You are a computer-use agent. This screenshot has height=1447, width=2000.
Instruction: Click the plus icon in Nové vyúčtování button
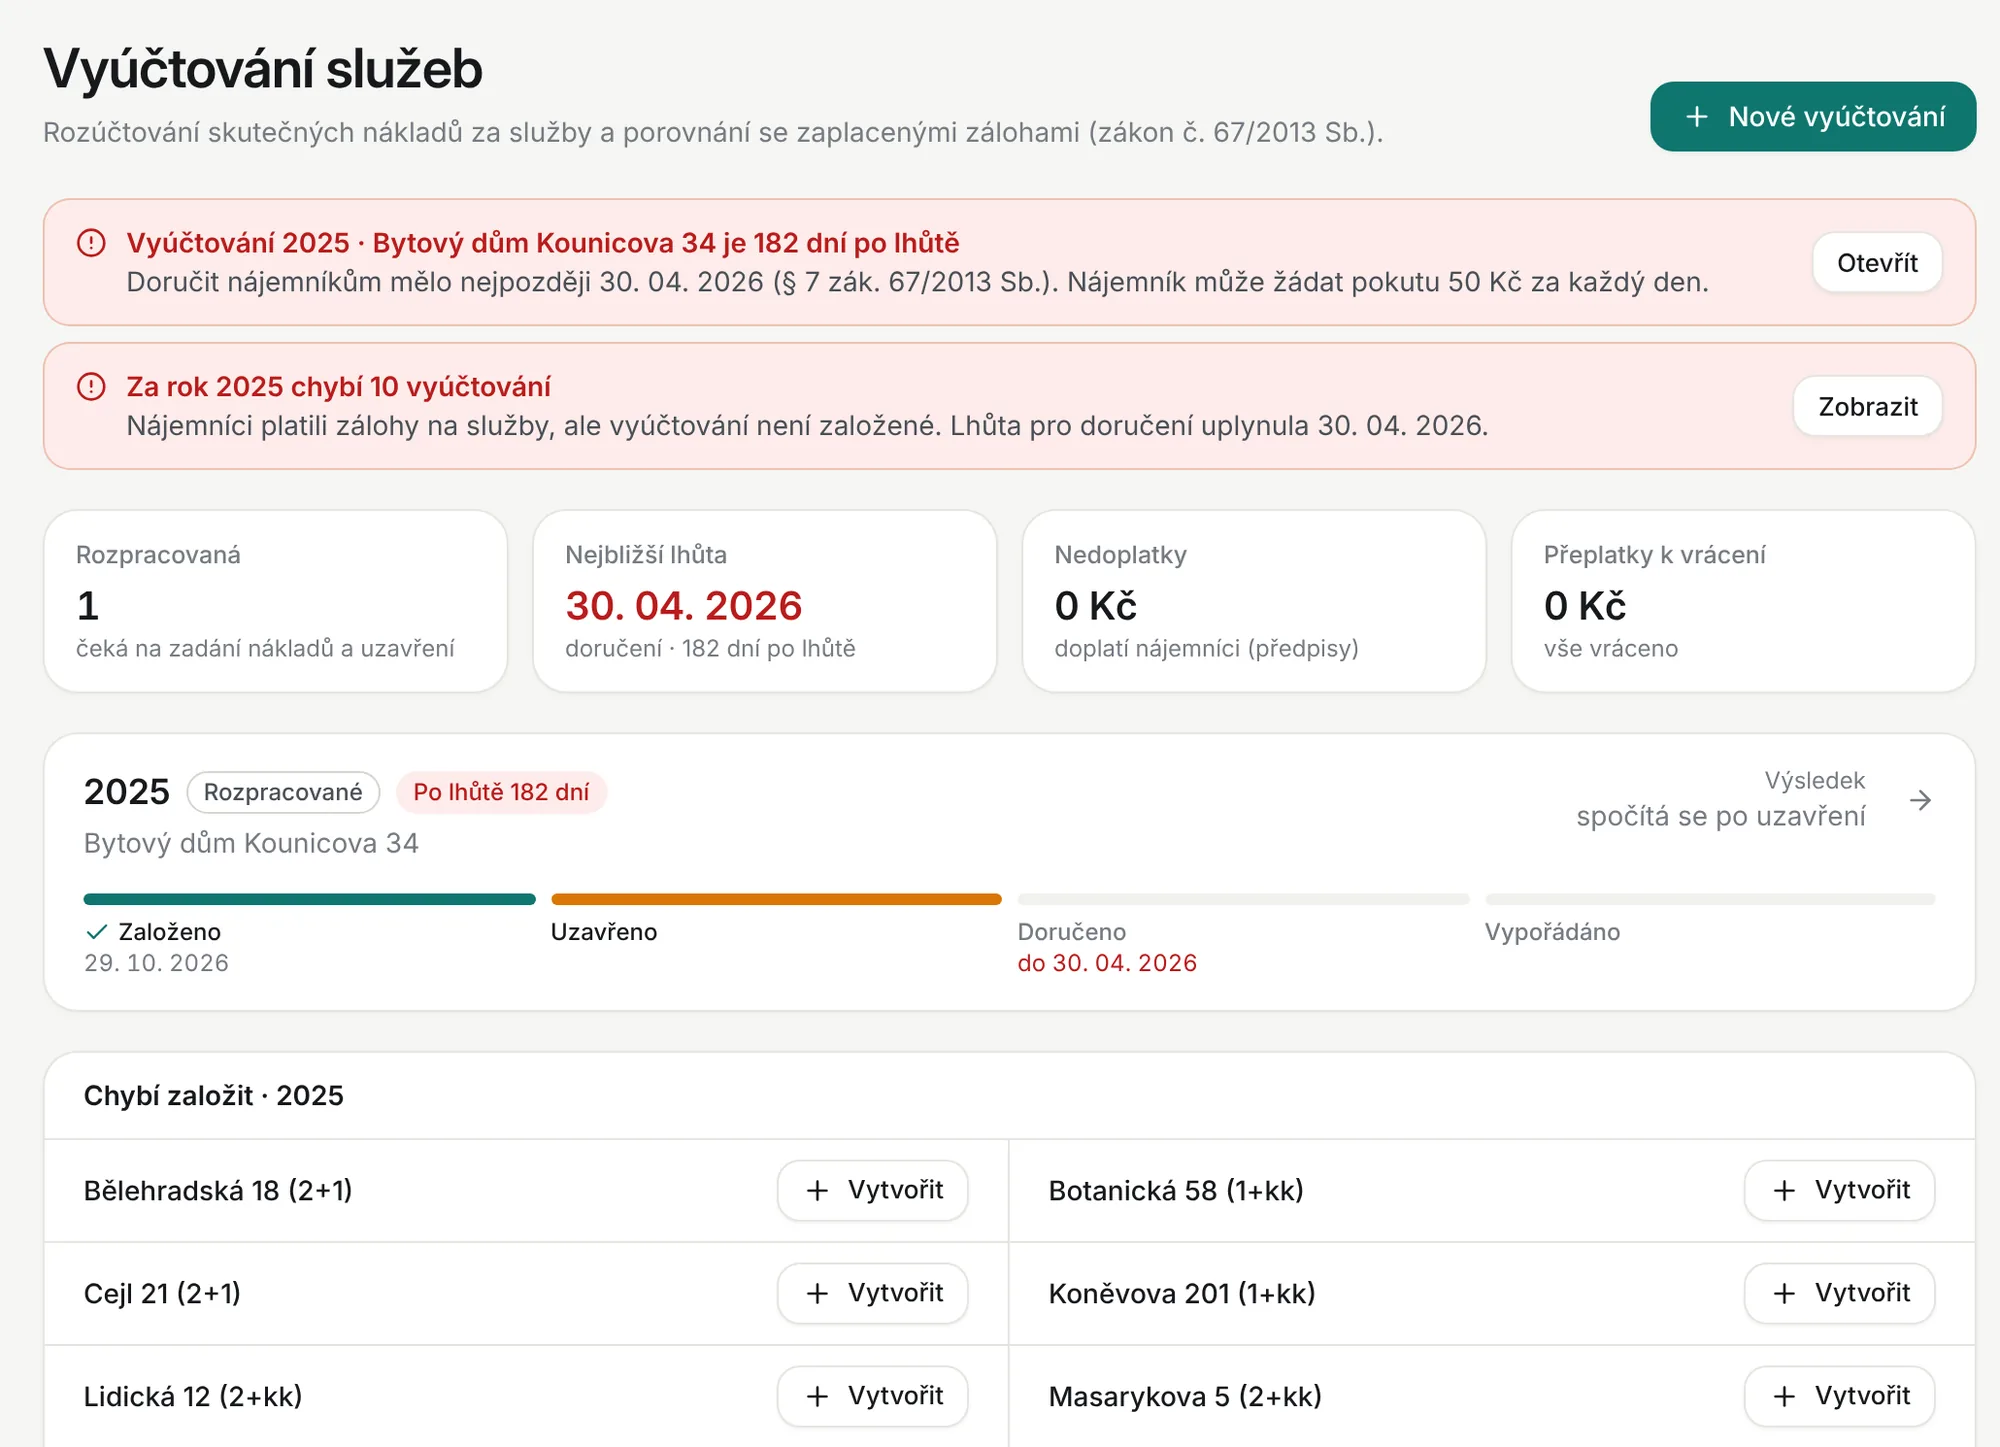(x=1697, y=117)
